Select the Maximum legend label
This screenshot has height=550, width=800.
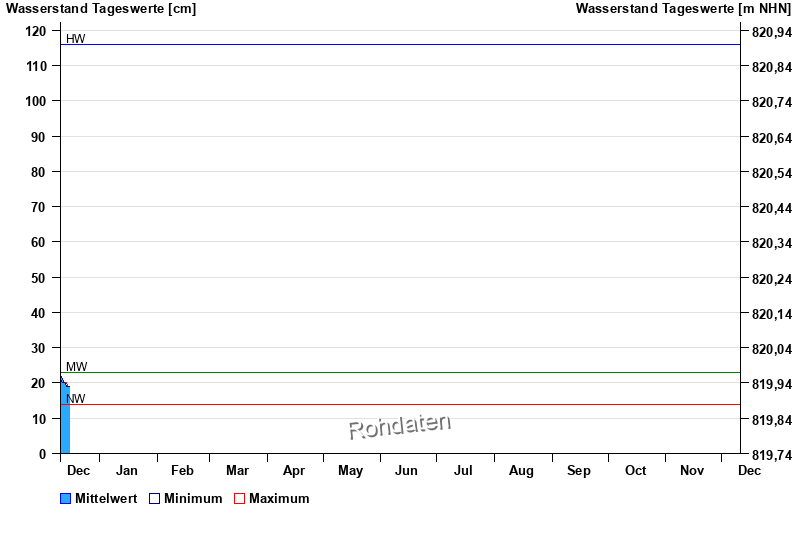(x=279, y=499)
